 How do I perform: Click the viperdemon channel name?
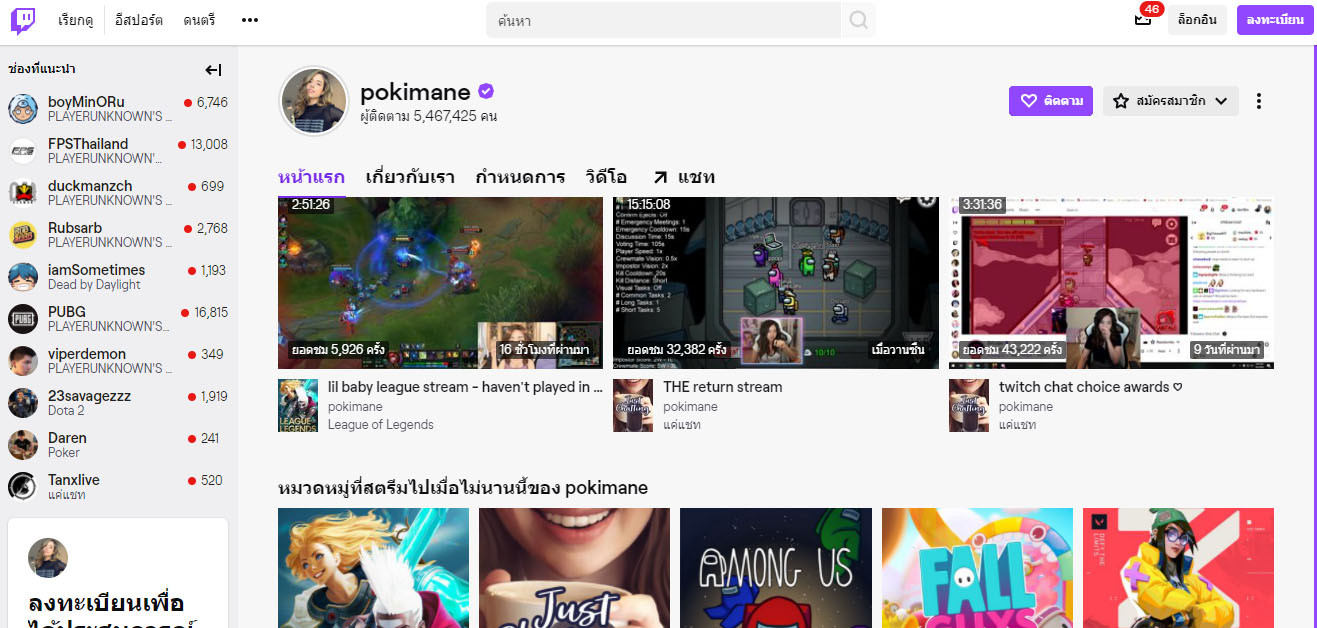click(87, 354)
